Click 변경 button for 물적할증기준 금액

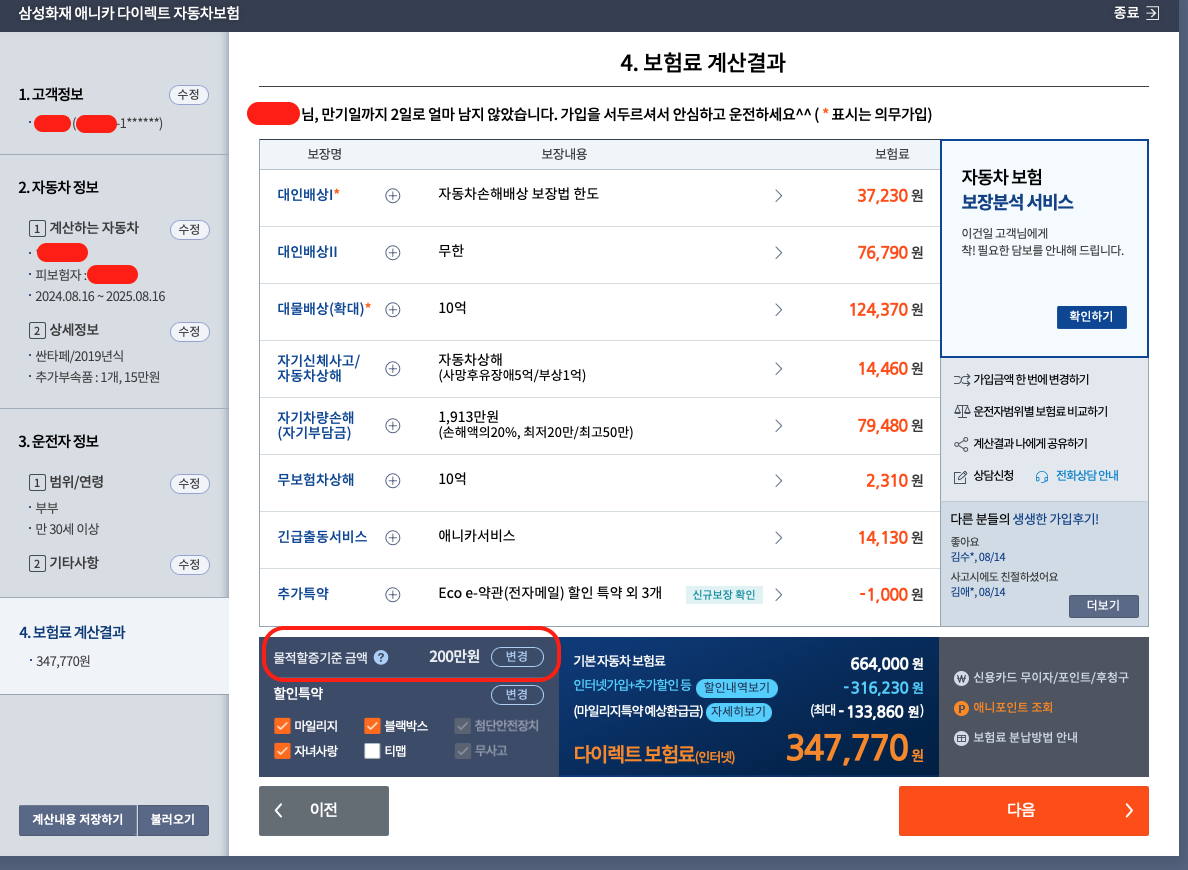[x=517, y=656]
